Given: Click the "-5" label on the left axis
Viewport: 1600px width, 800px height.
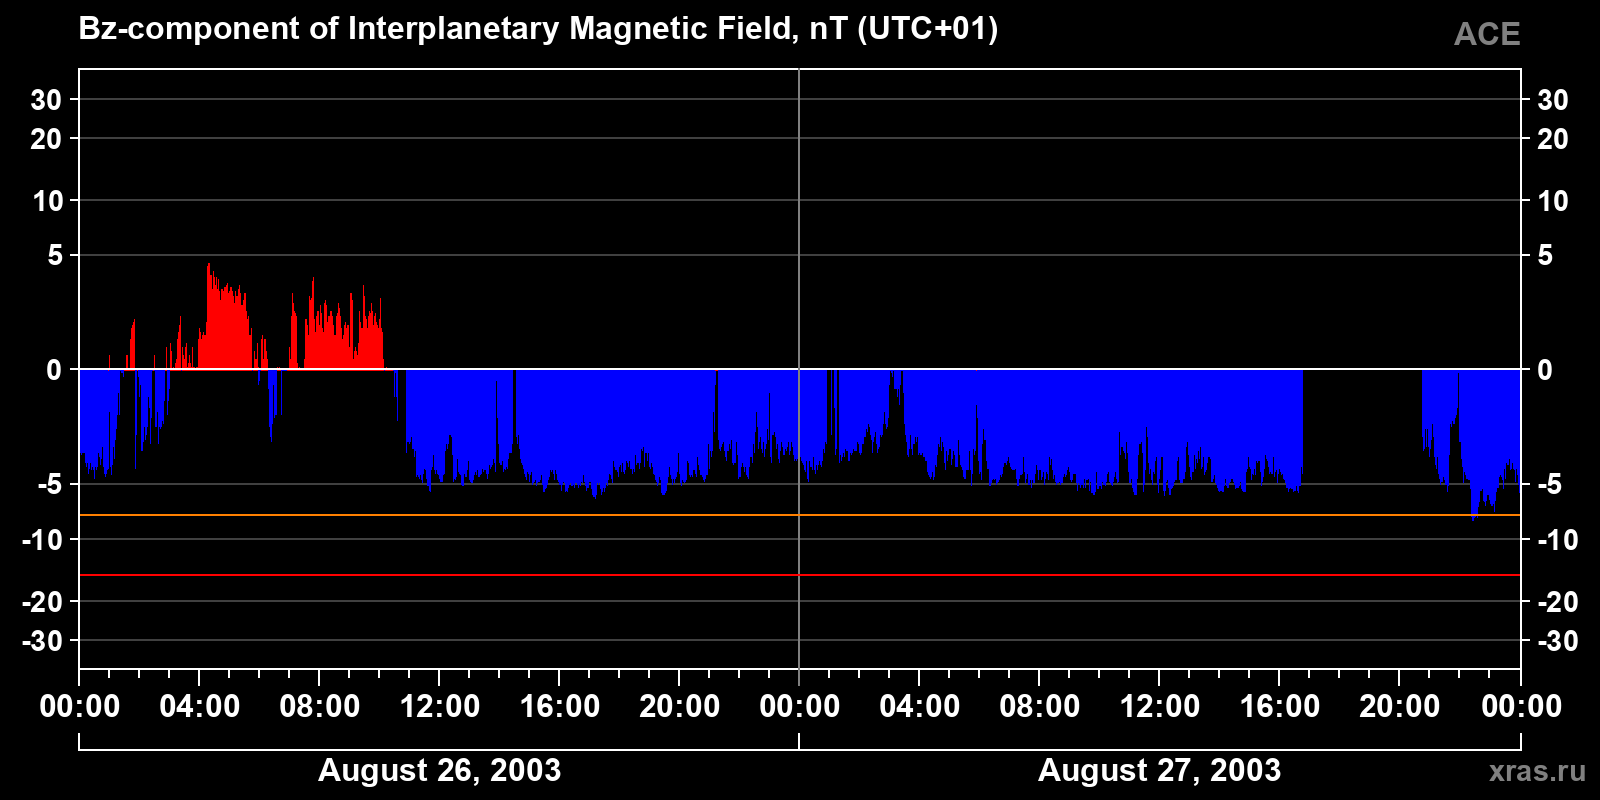Looking at the screenshot, I should [x=50, y=485].
